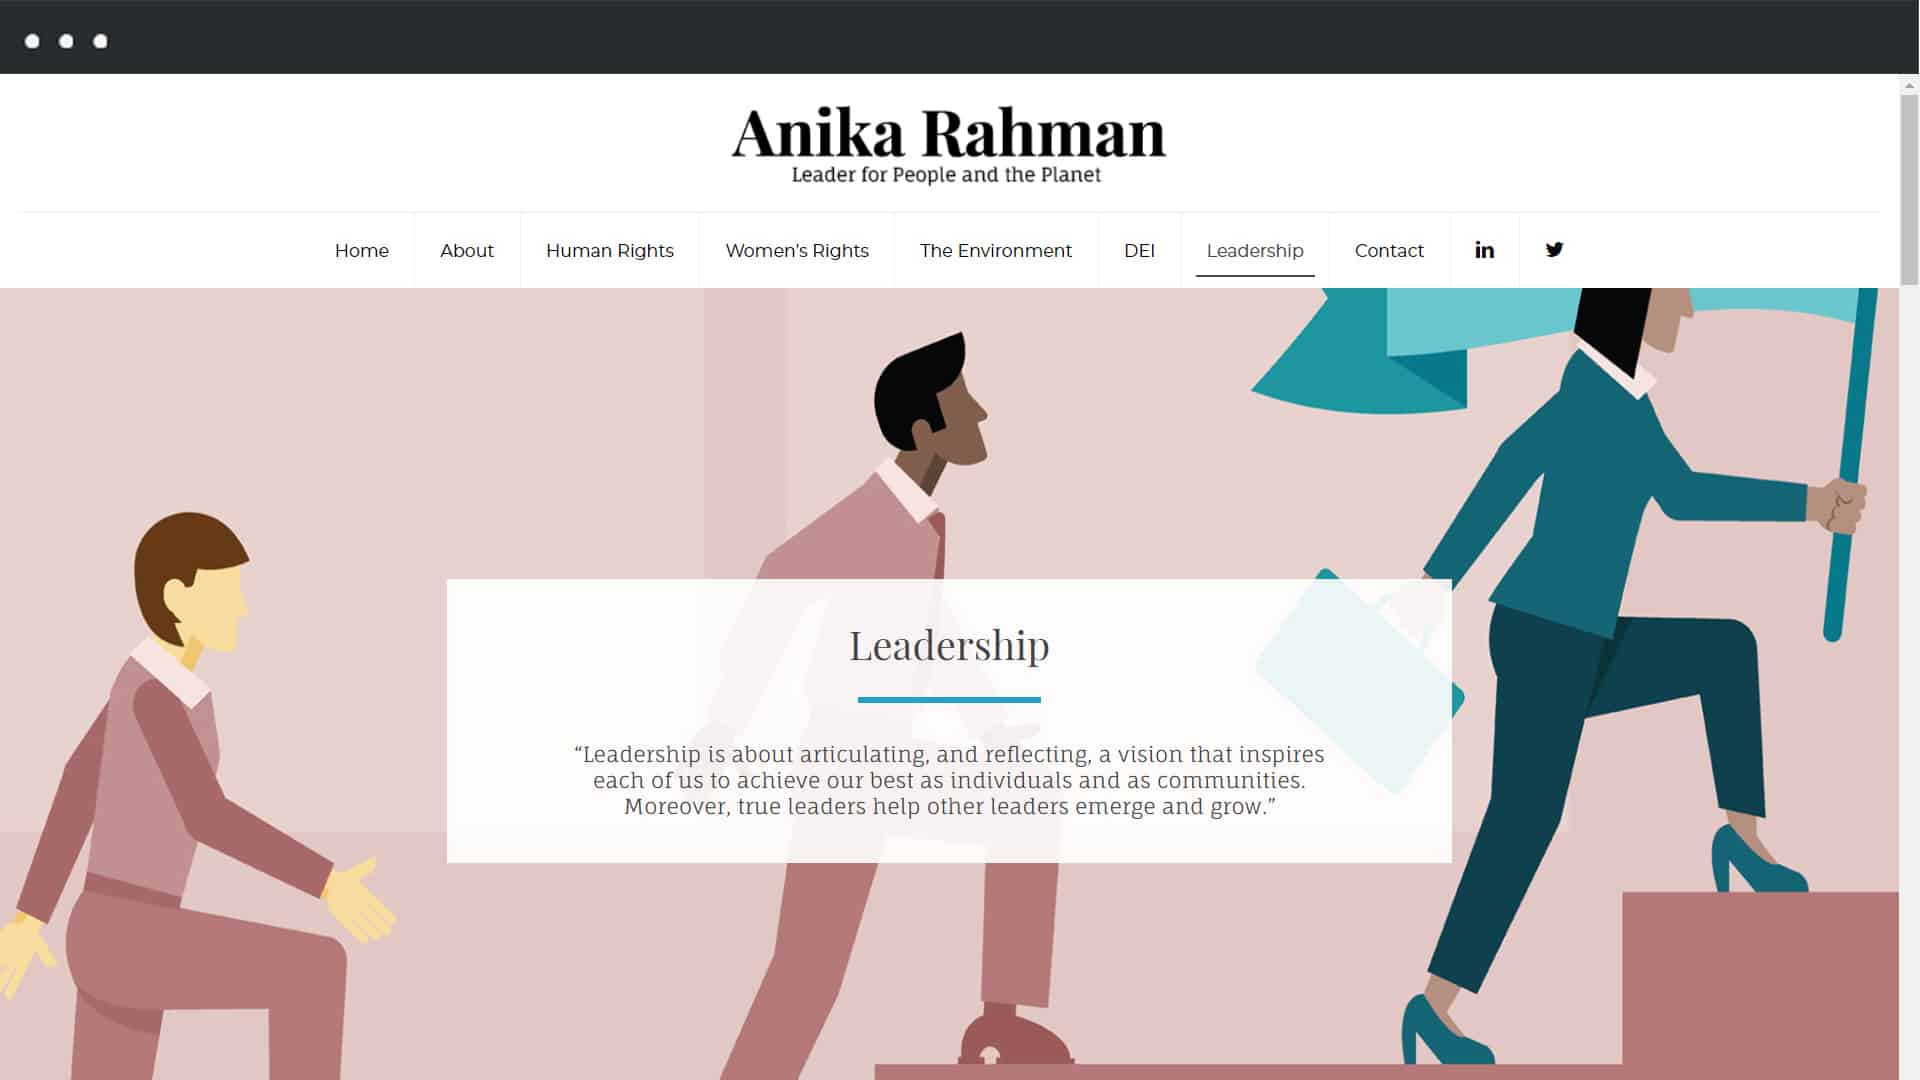
Task: Click the leadership quote text
Action: tap(949, 780)
